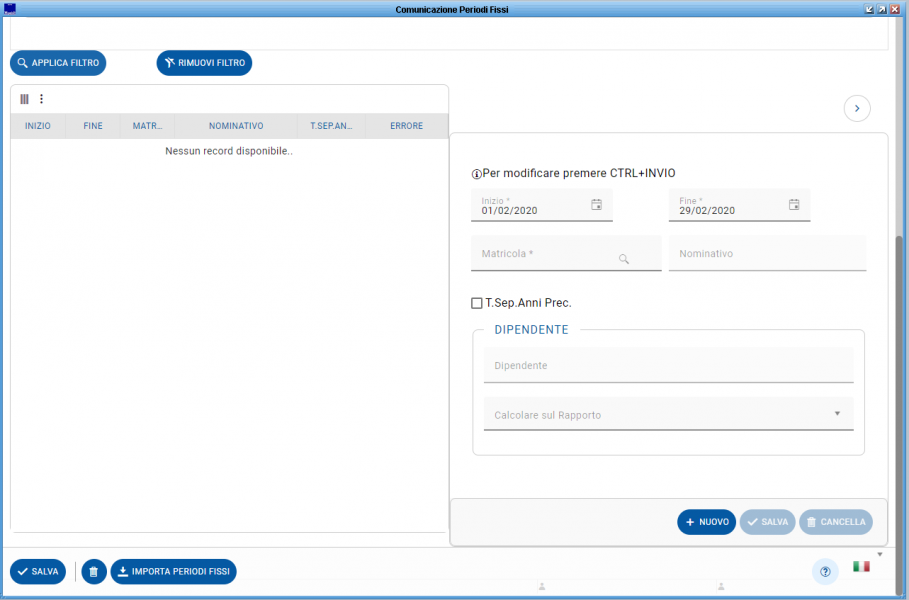Click the maximize arrow icon in title bar
Image resolution: width=909 pixels, height=600 pixels.
coord(882,9)
